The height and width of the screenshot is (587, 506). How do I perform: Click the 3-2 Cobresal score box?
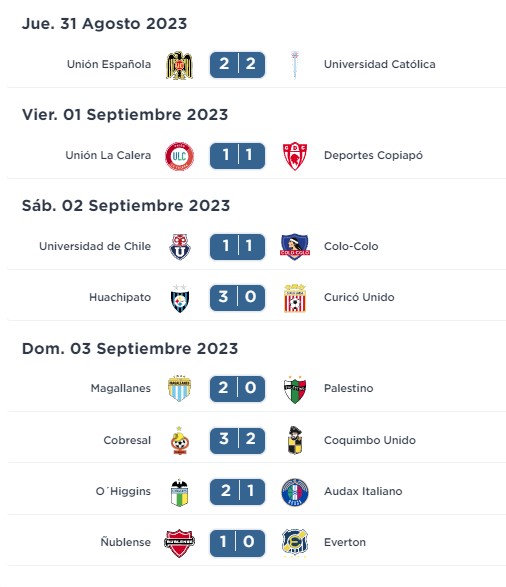(237, 440)
